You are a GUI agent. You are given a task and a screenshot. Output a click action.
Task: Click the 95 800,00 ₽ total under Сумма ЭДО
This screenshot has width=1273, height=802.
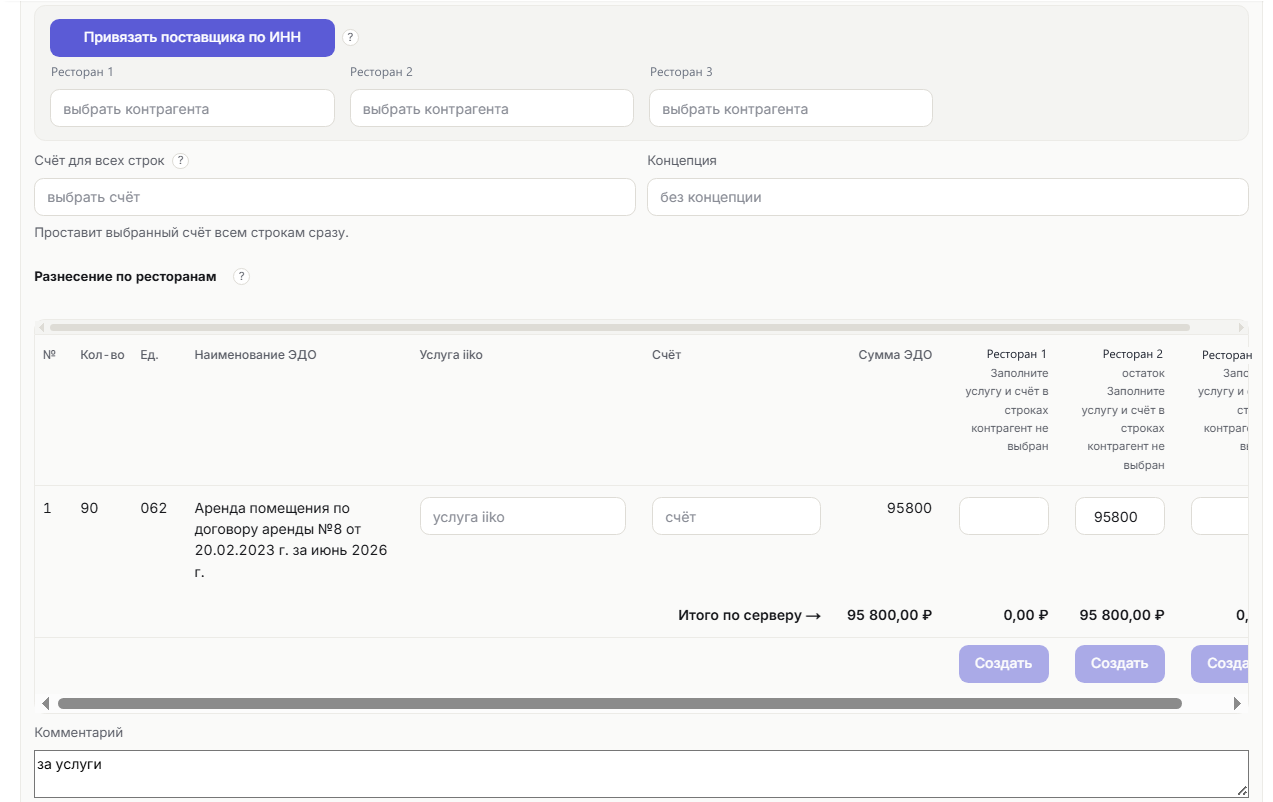(x=889, y=616)
